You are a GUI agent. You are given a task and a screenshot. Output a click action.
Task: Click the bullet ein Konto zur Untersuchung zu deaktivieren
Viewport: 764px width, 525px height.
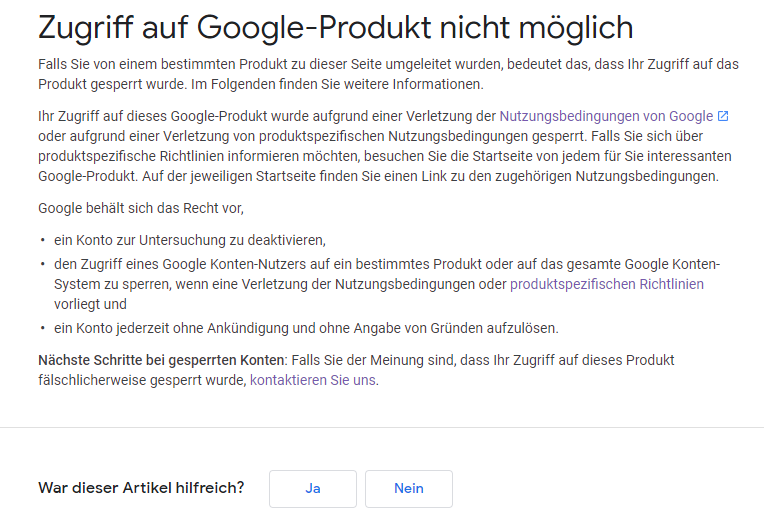tap(190, 240)
